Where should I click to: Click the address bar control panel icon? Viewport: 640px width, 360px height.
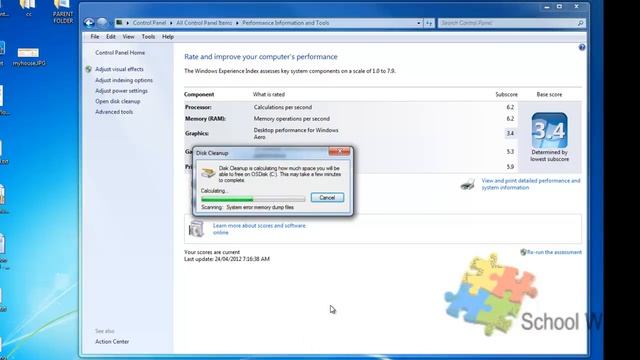pos(119,23)
